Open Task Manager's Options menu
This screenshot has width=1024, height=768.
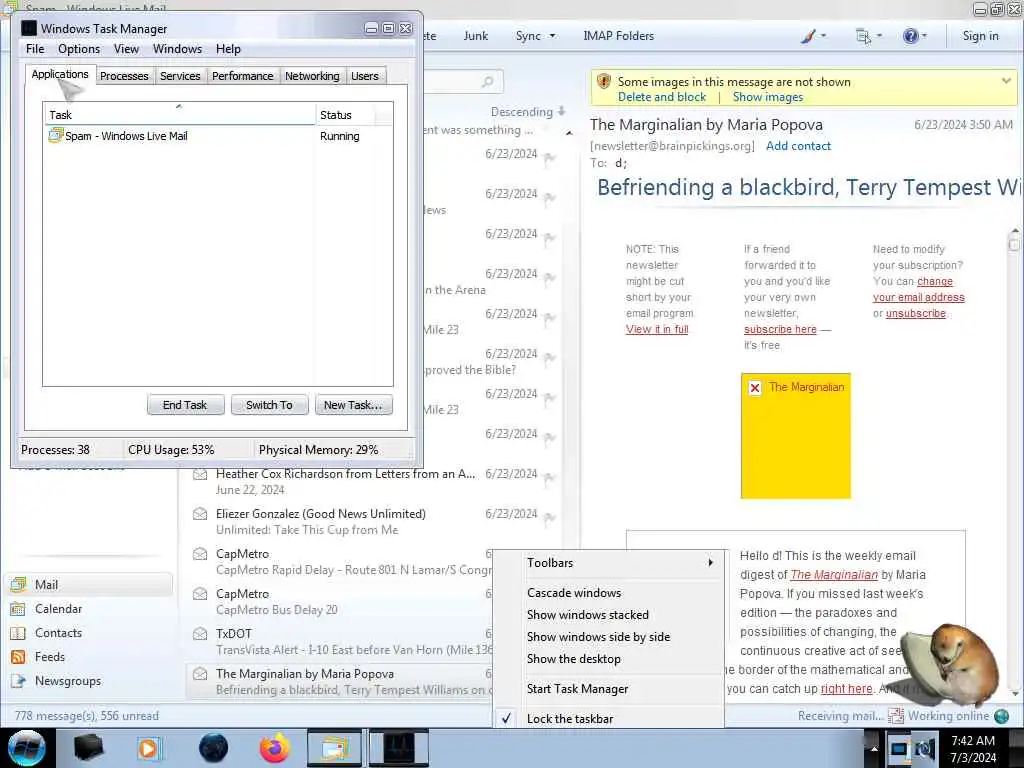pyautogui.click(x=79, y=49)
